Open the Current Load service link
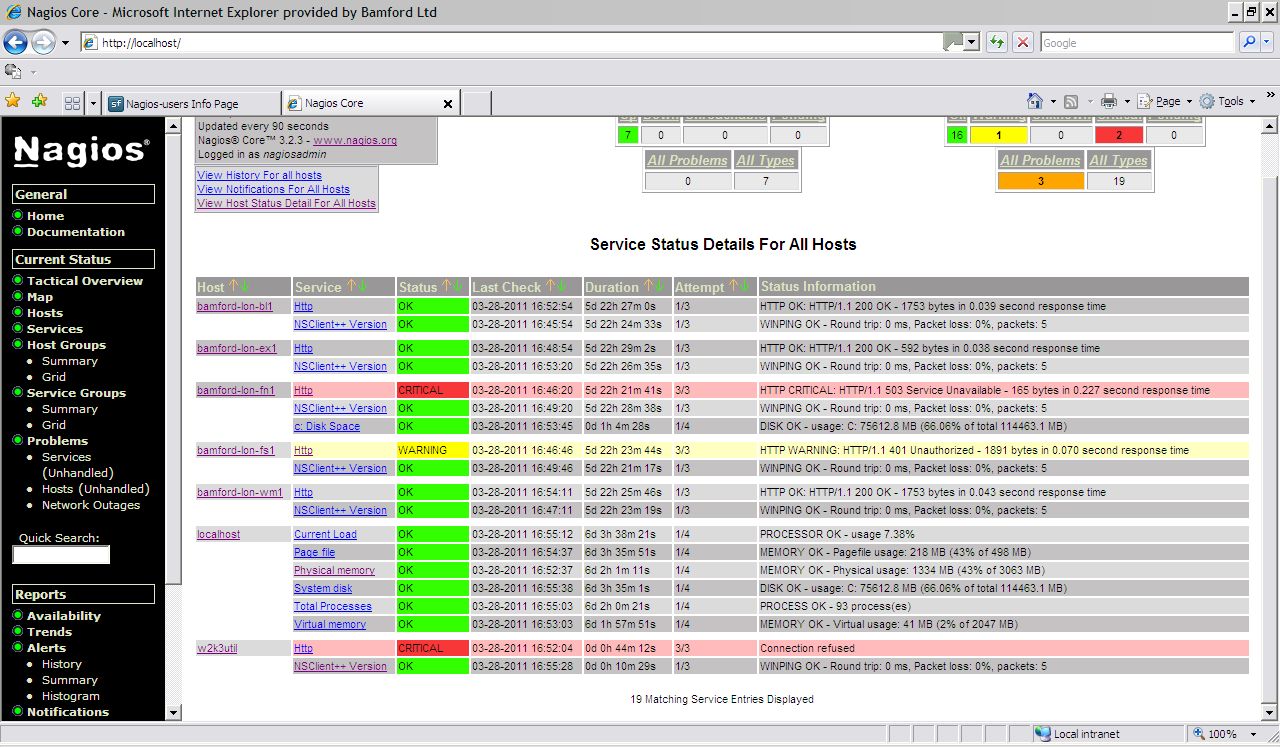This screenshot has width=1280, height=747. [325, 534]
